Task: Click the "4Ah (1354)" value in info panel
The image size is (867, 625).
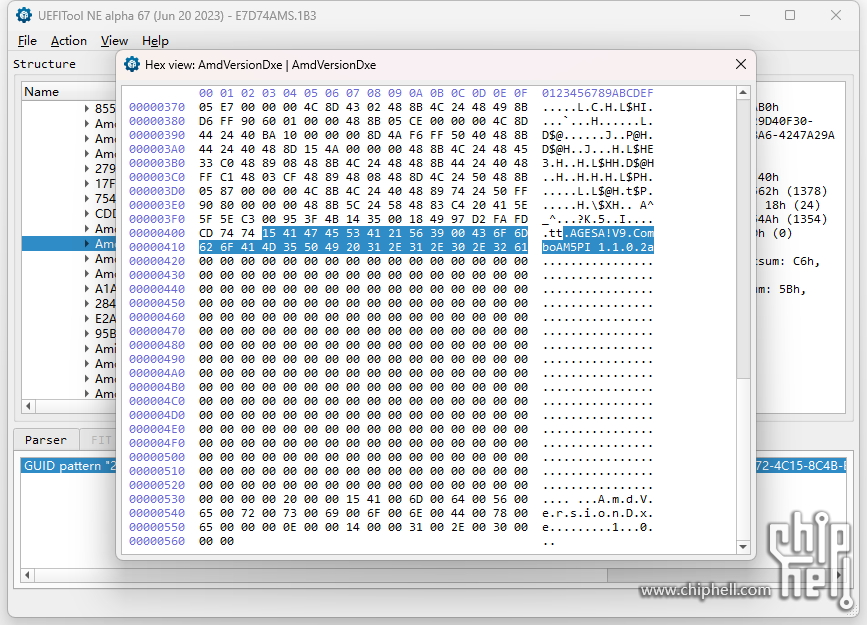Action: point(792,219)
